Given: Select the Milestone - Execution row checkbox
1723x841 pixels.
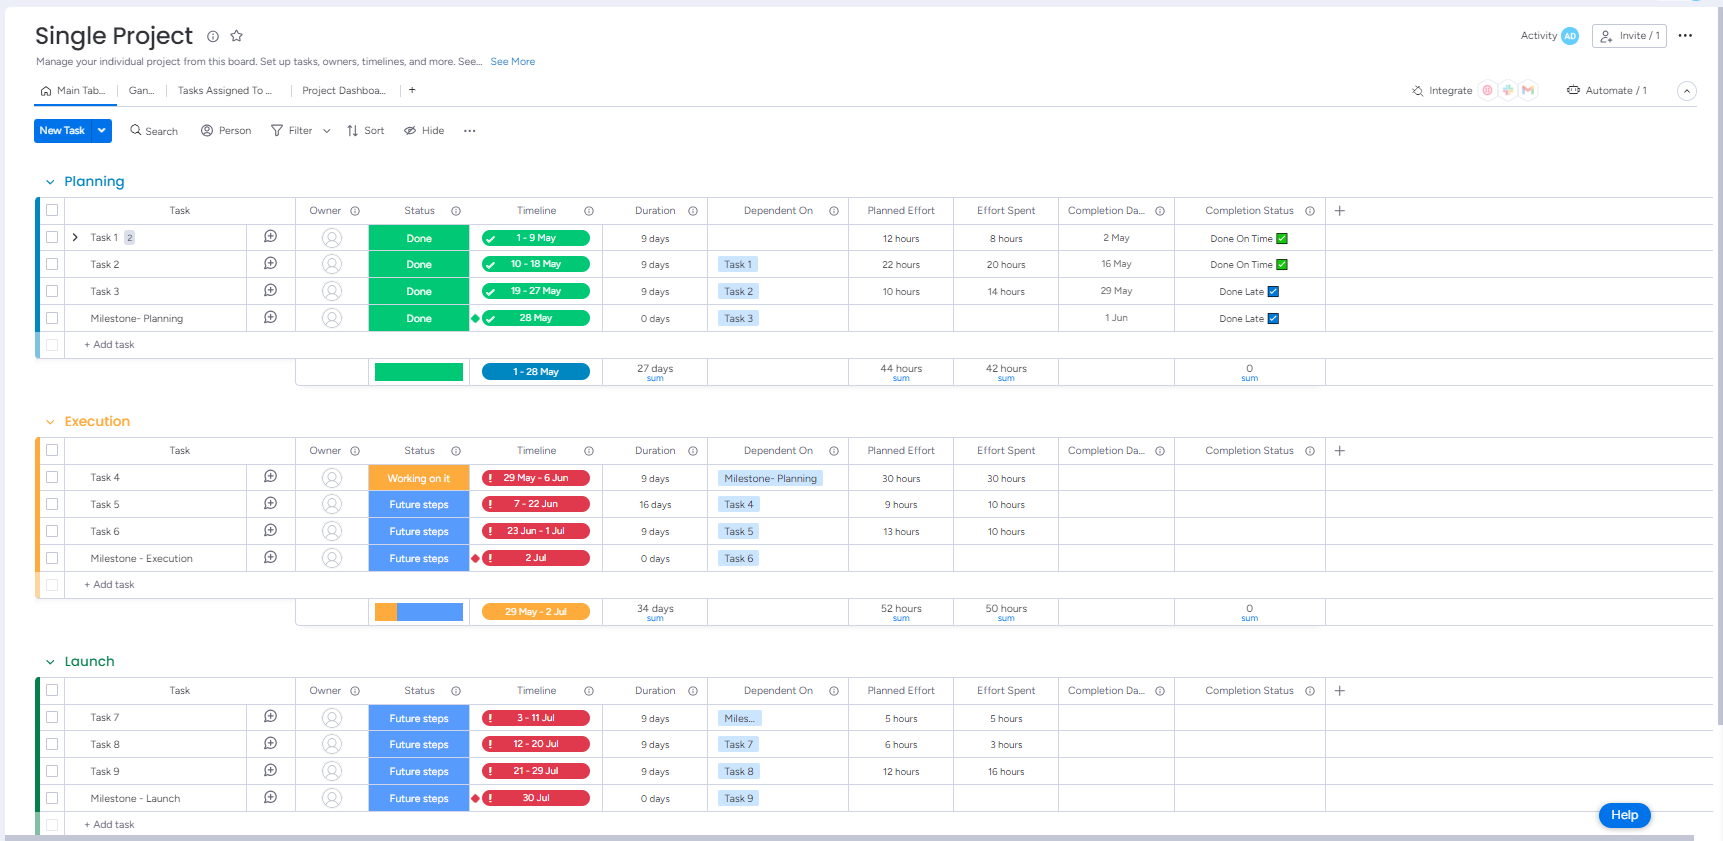Looking at the screenshot, I should click(x=52, y=558).
